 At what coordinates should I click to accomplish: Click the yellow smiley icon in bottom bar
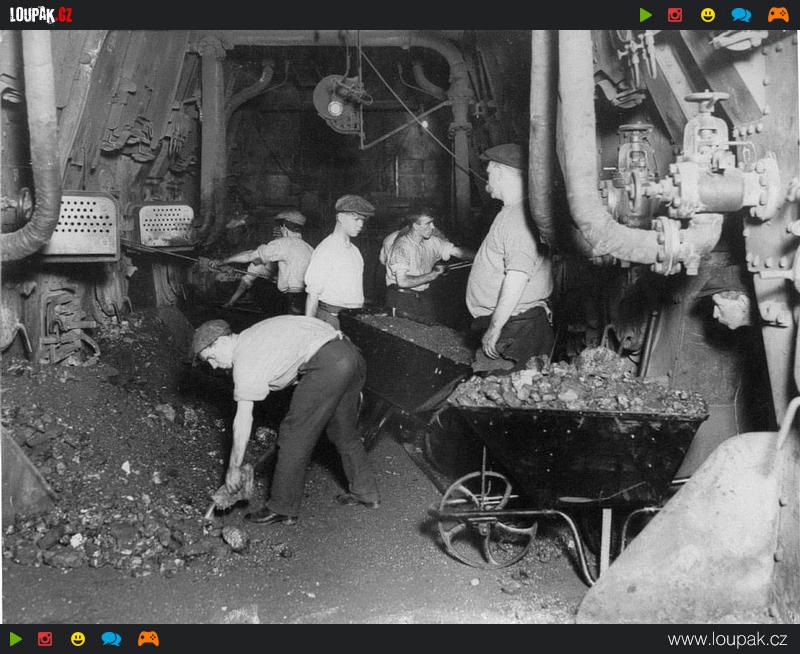78,639
